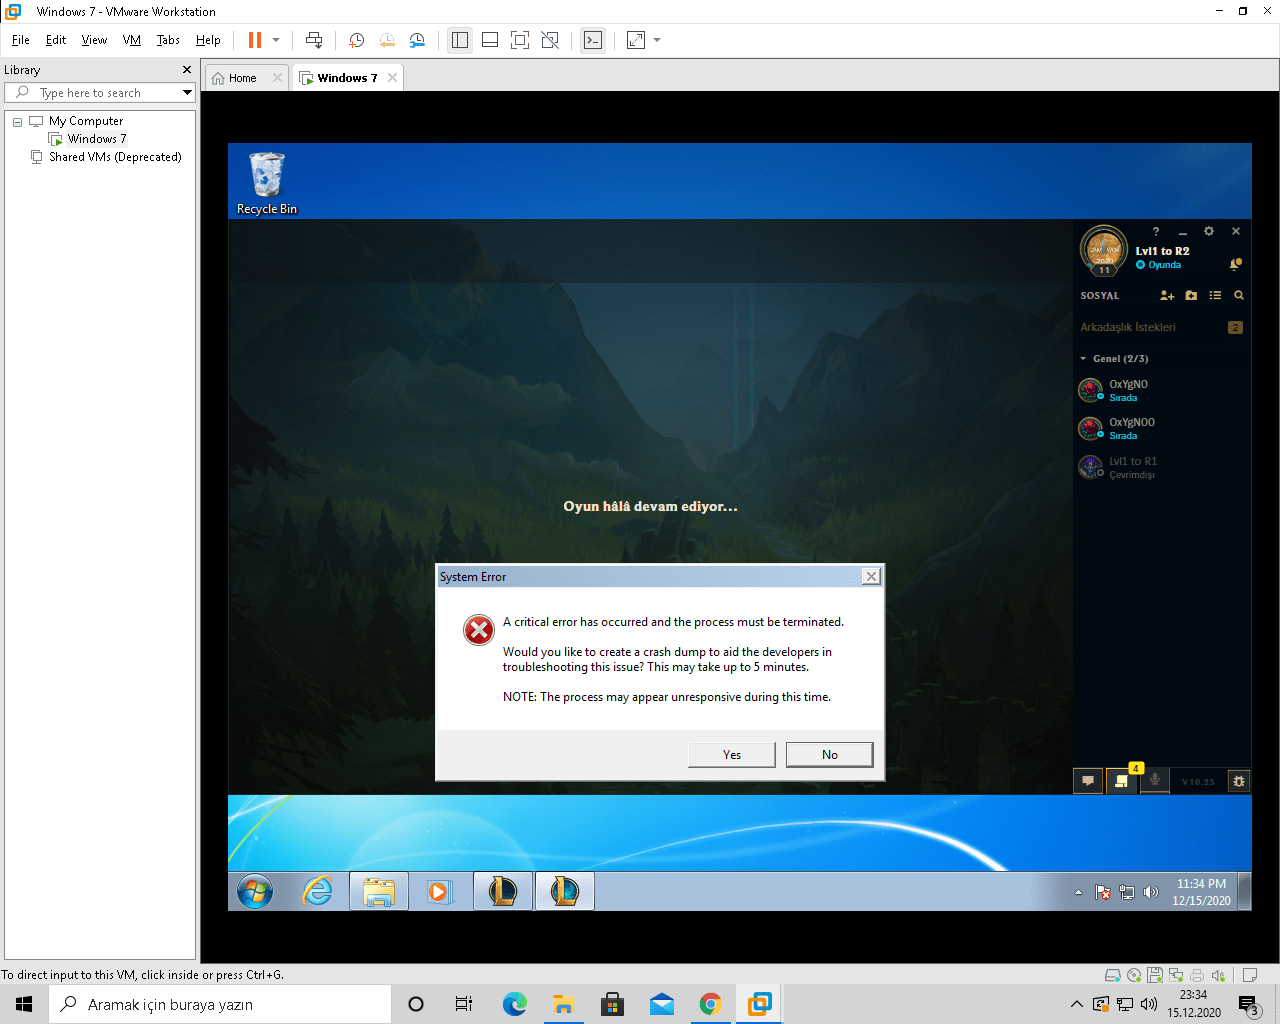Show hidden guest tray icons
Image resolution: width=1280 pixels, height=1024 pixels.
coord(1078,892)
